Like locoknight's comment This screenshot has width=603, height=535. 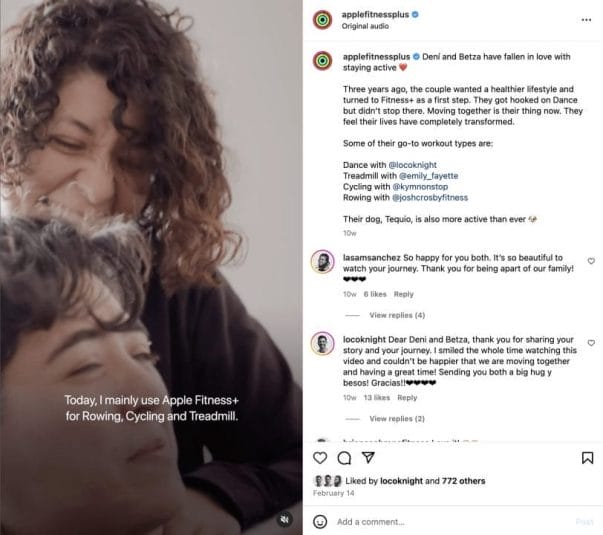pyautogui.click(x=590, y=342)
